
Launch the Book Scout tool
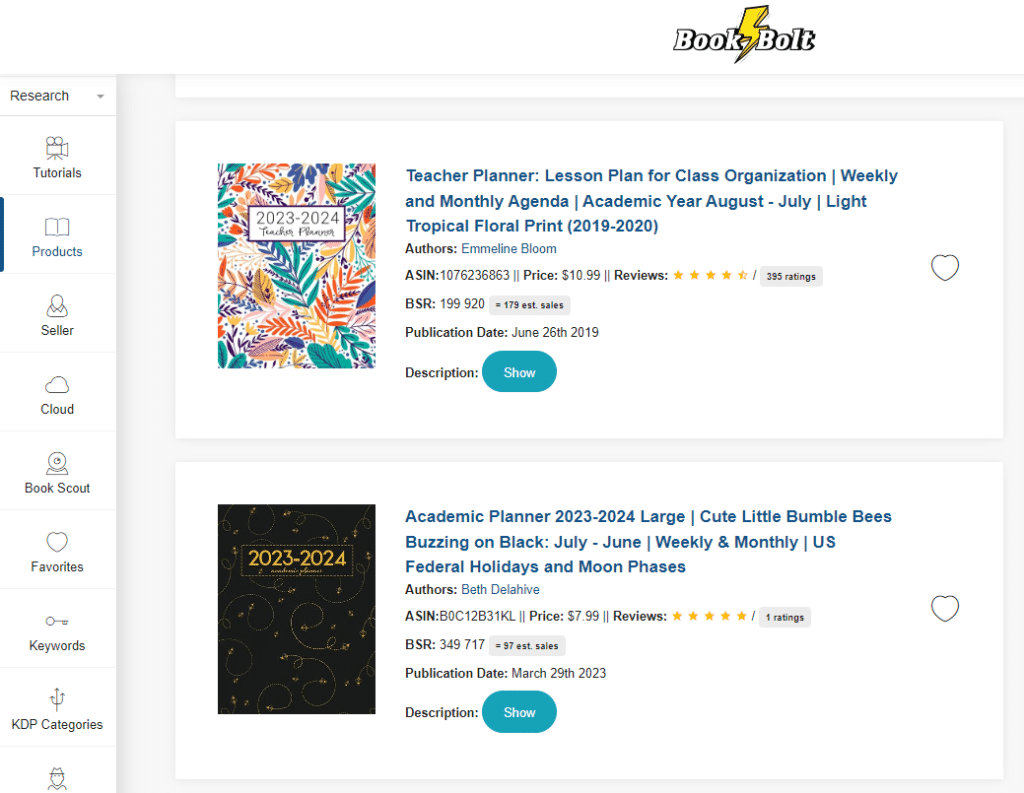pos(57,470)
